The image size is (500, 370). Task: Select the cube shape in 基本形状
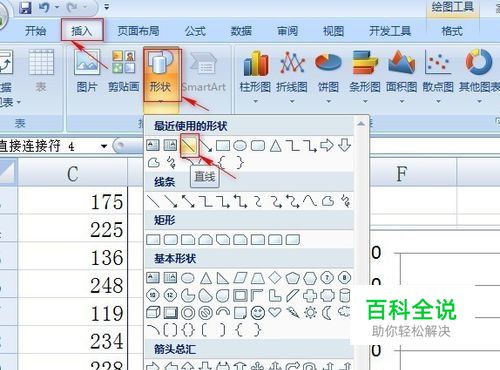[x=153, y=312]
